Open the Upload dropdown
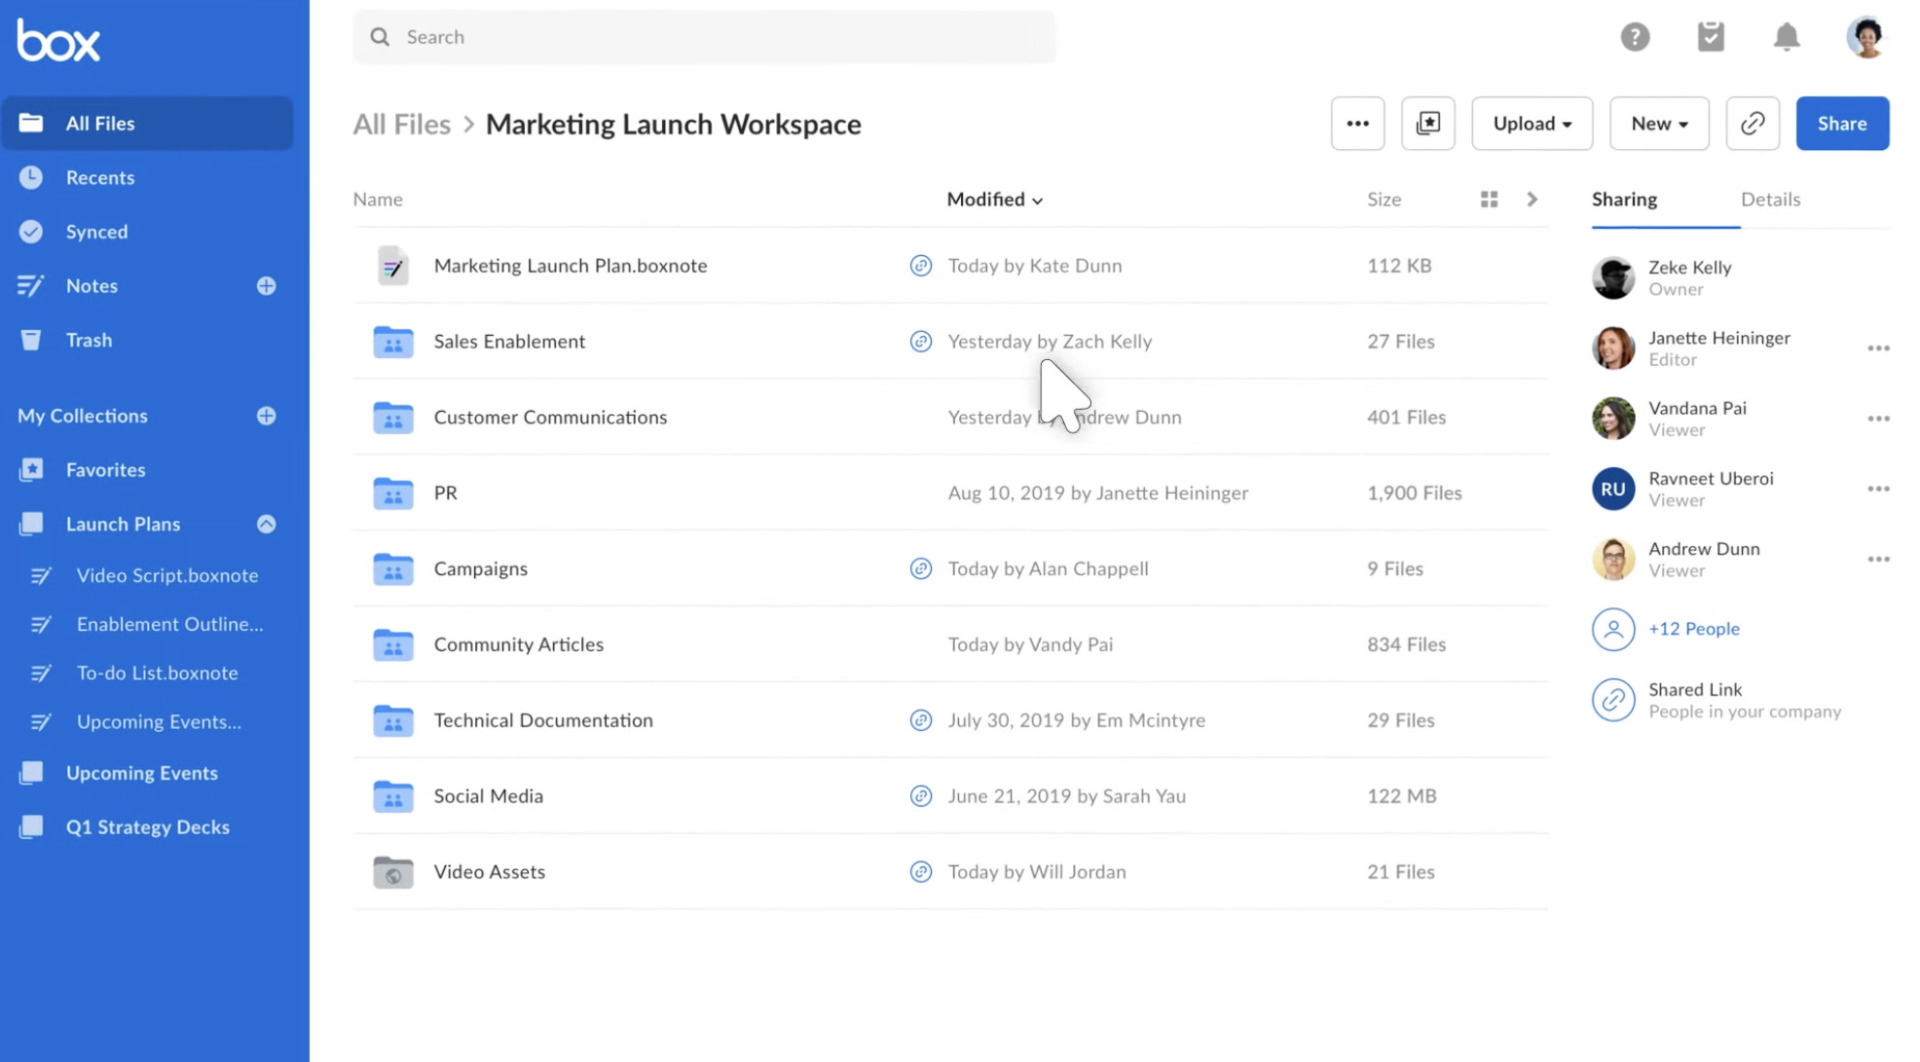 click(x=1531, y=123)
